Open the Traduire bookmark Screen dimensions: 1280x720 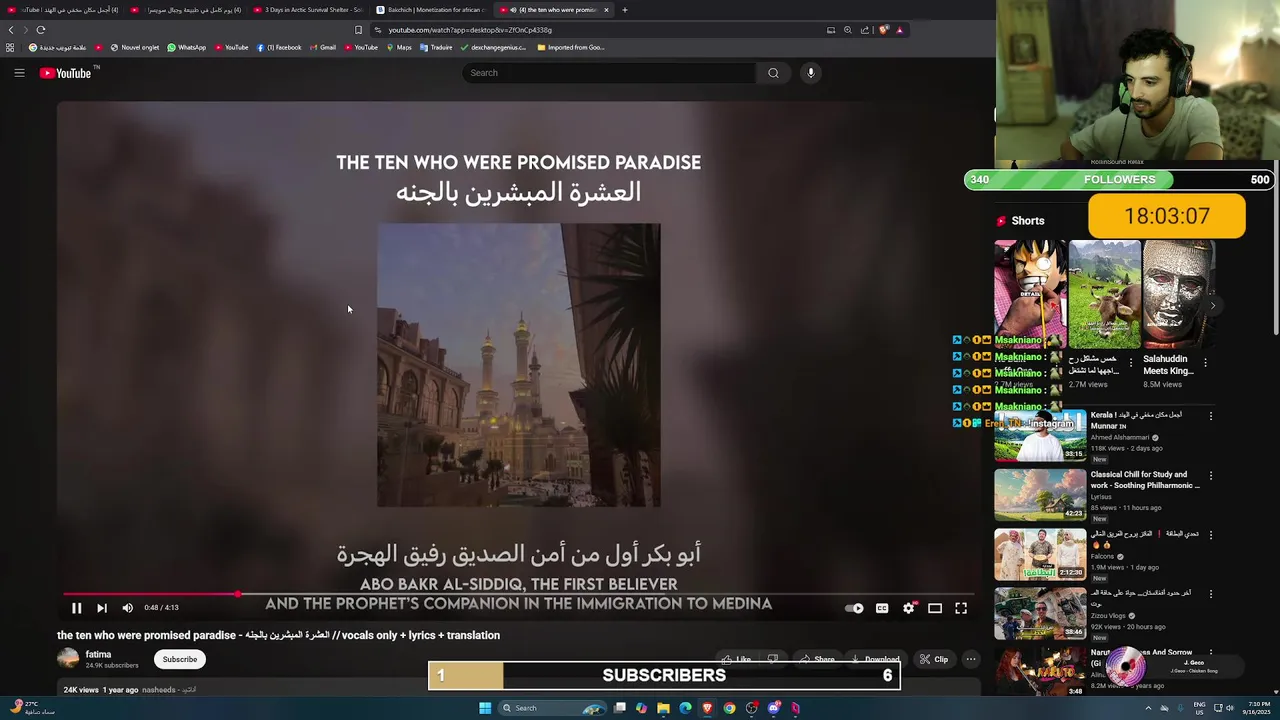click(x=436, y=47)
